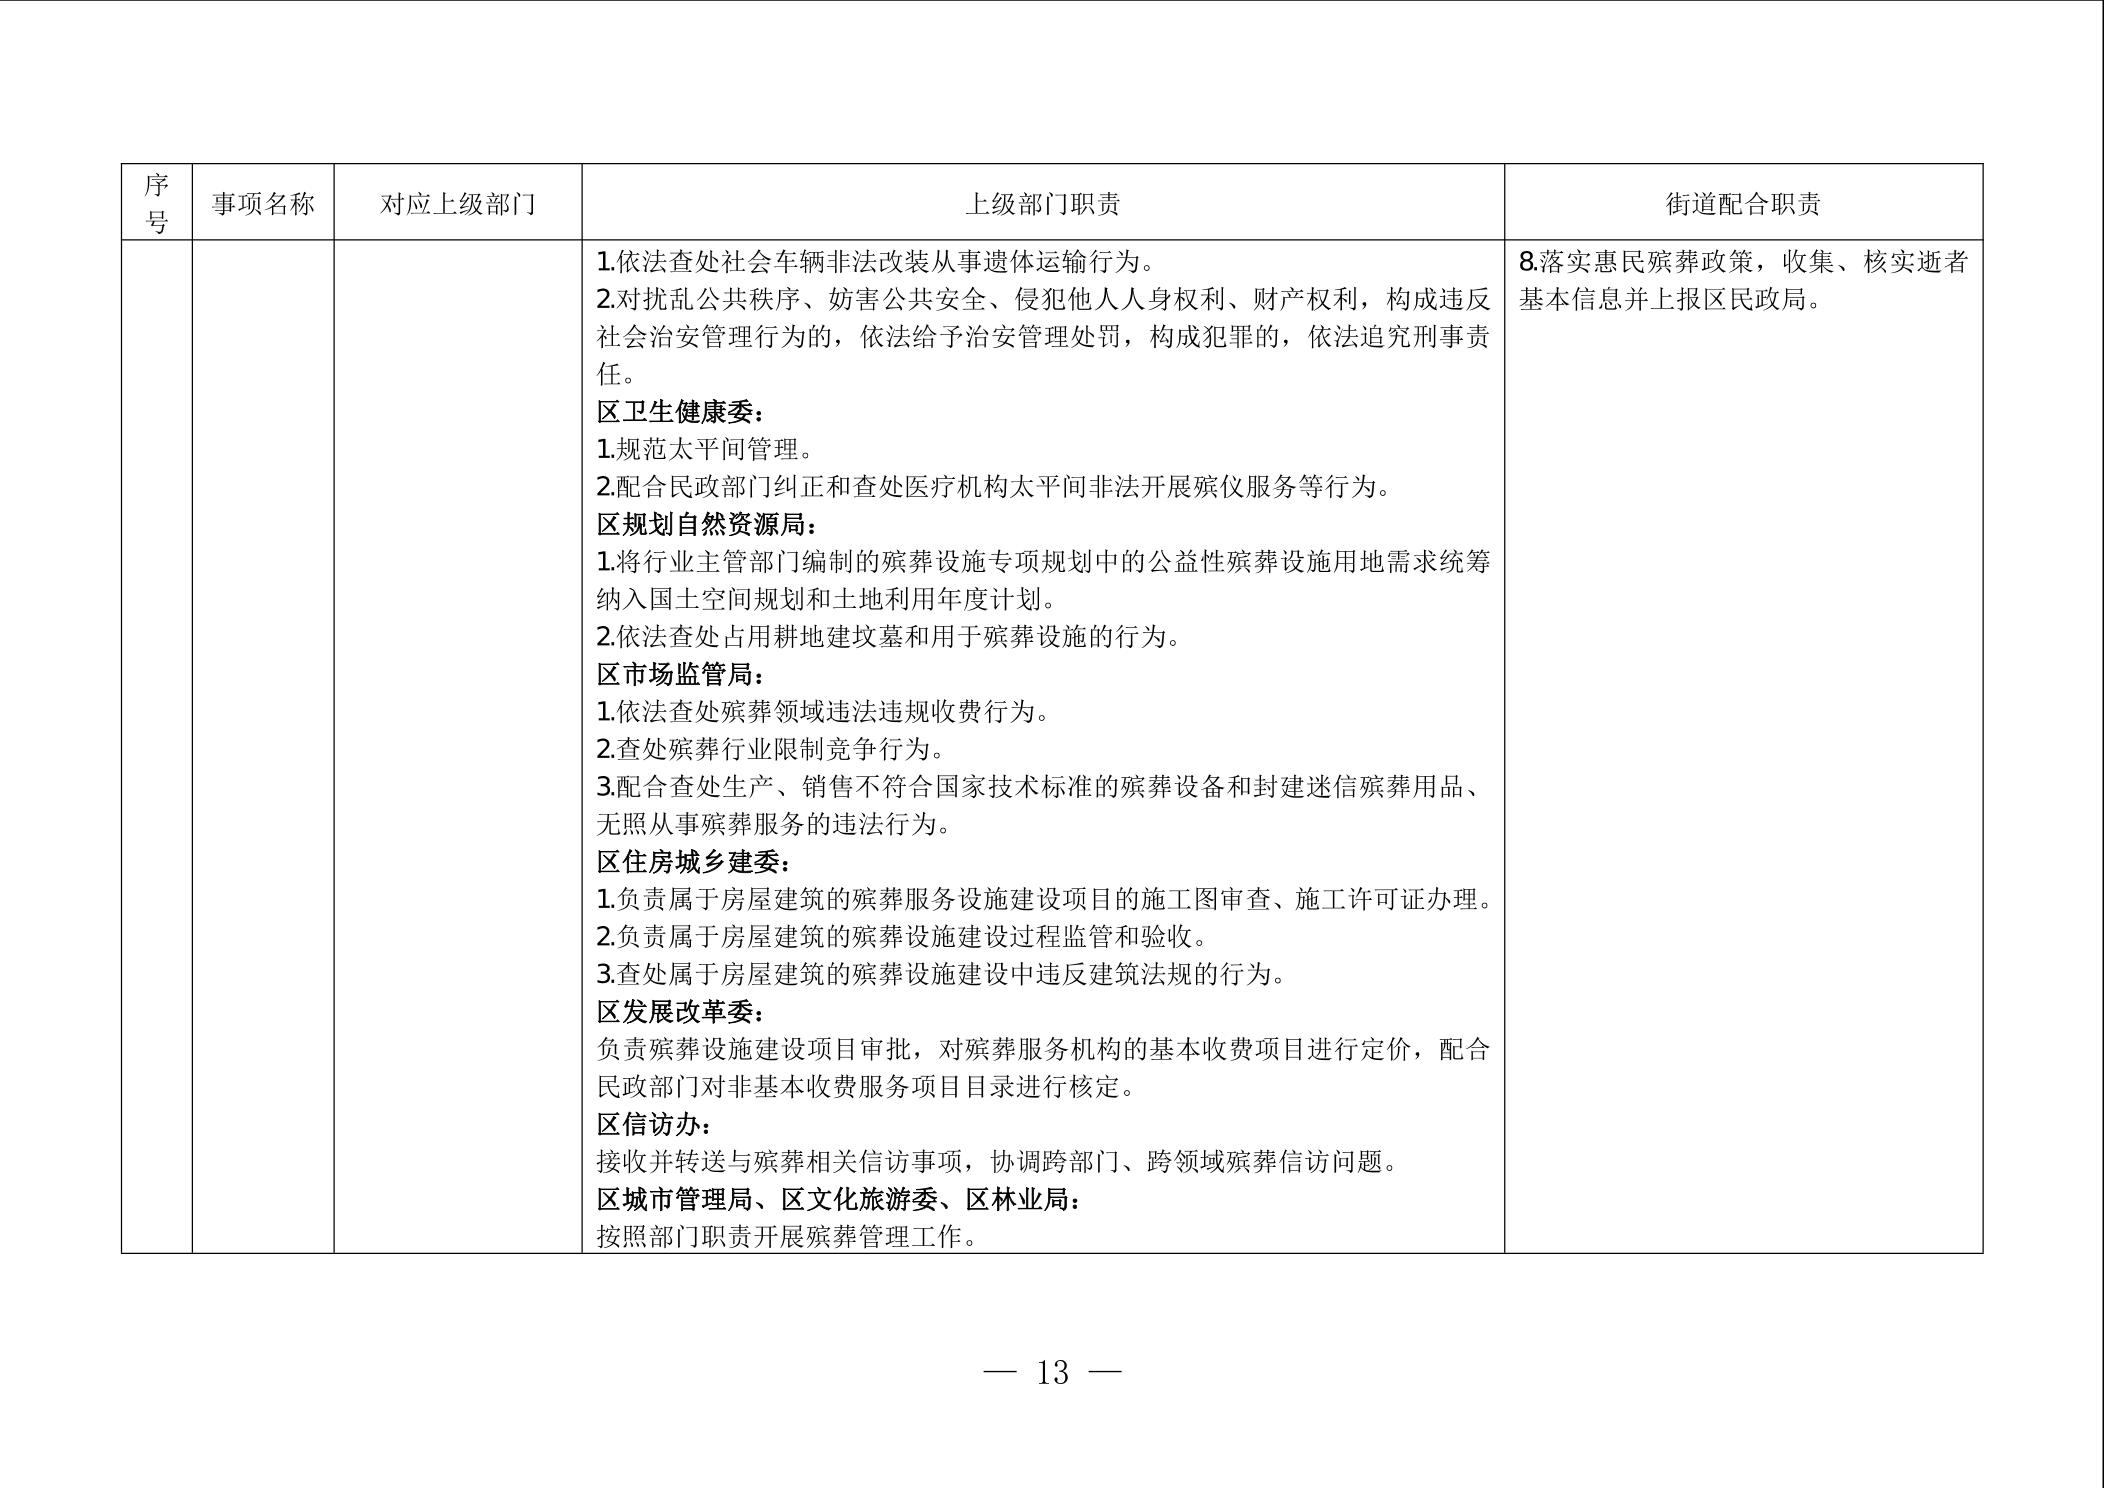The width and height of the screenshot is (2104, 1488).
Task: Click the line 按照部门职责开展殡葬管理工作
Action: tap(786, 1237)
